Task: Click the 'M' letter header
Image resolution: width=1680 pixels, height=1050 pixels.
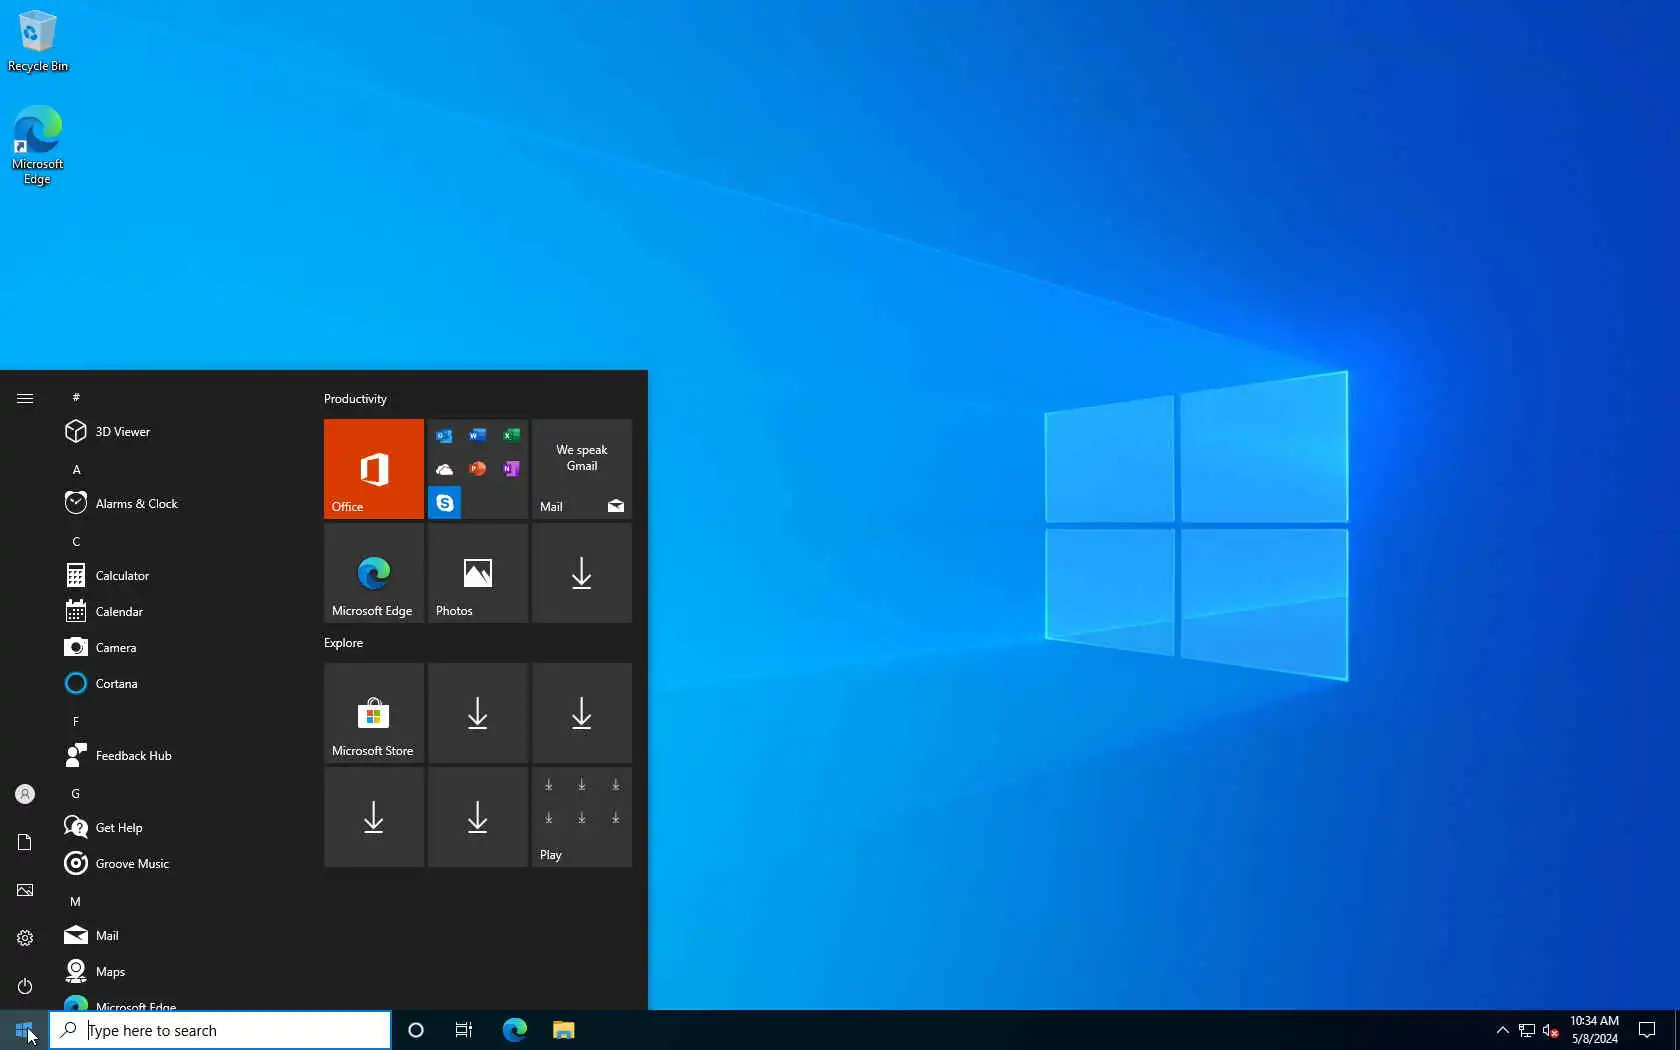Action: point(75,901)
